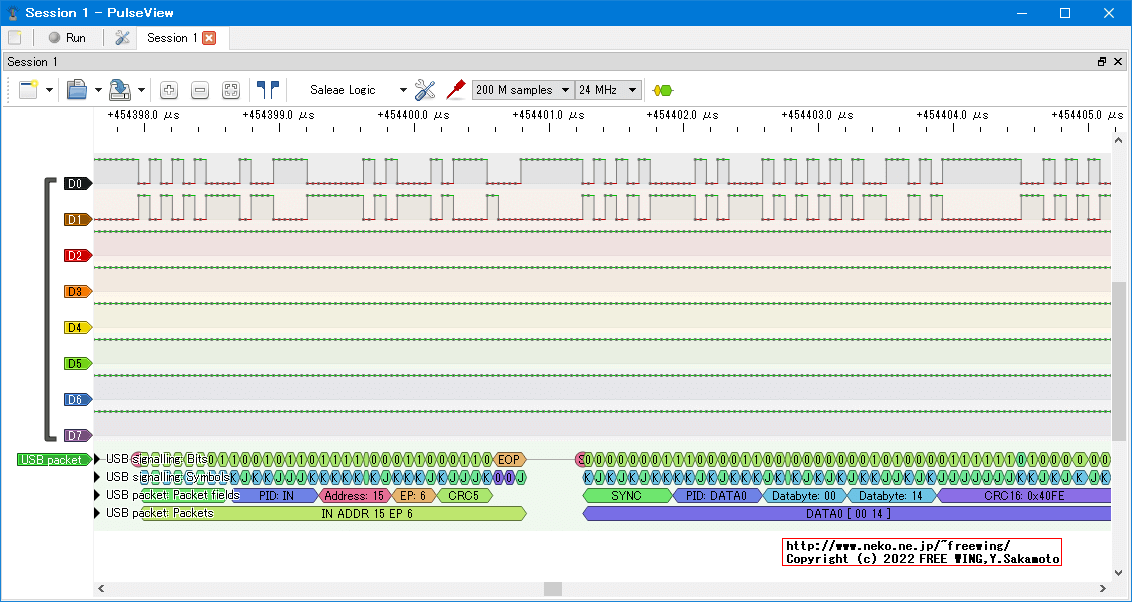Click the Add protocol decoder icon

point(663,90)
